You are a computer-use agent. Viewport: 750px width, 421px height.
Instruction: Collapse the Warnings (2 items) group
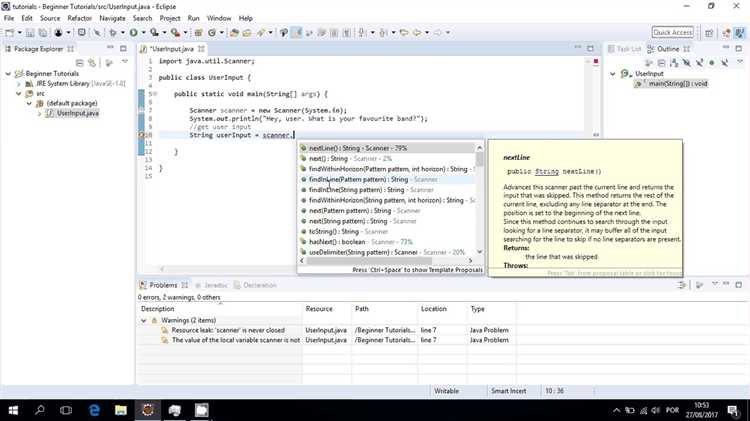click(143, 321)
